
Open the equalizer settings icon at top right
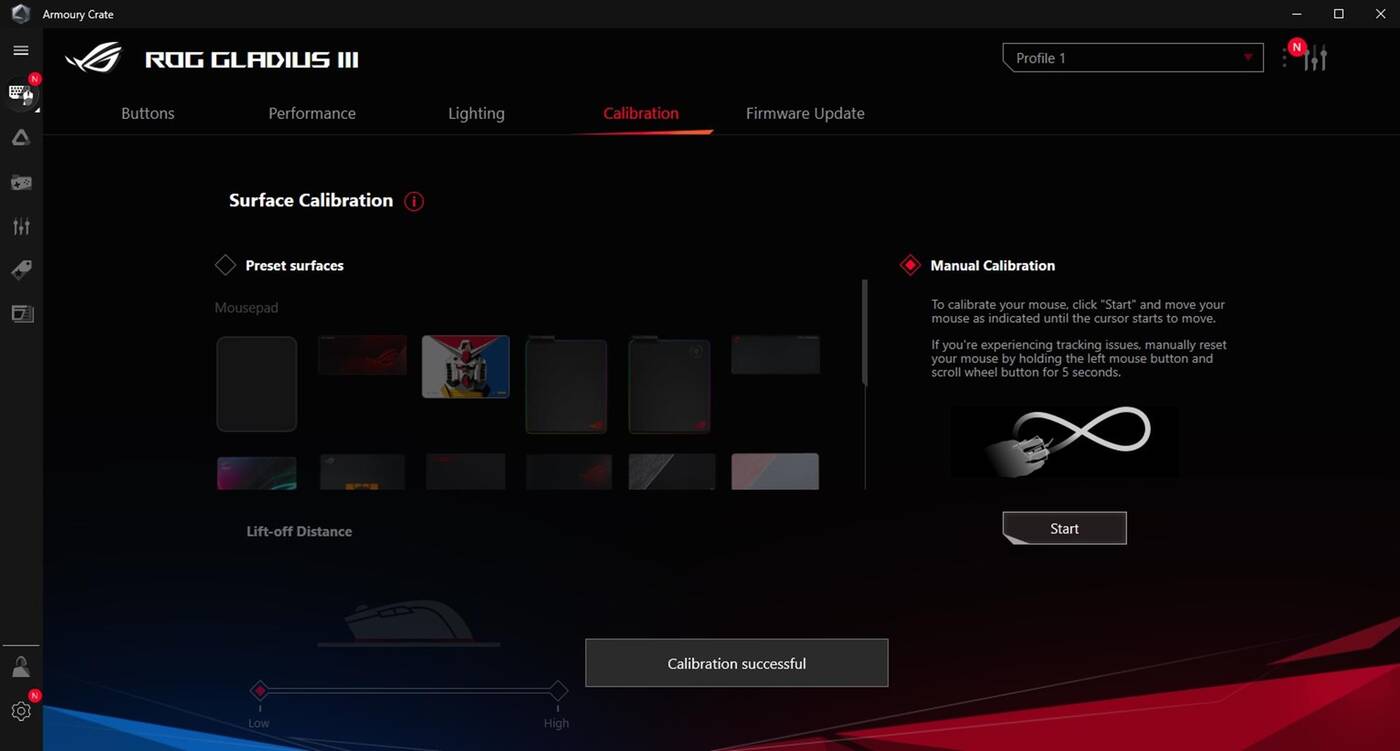(x=1316, y=58)
